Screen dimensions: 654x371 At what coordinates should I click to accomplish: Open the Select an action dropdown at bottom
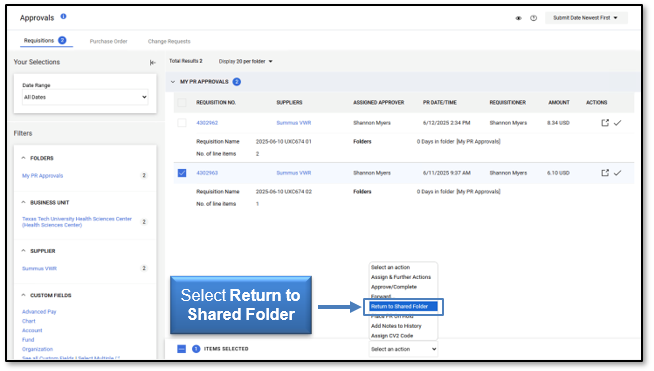click(x=403, y=349)
